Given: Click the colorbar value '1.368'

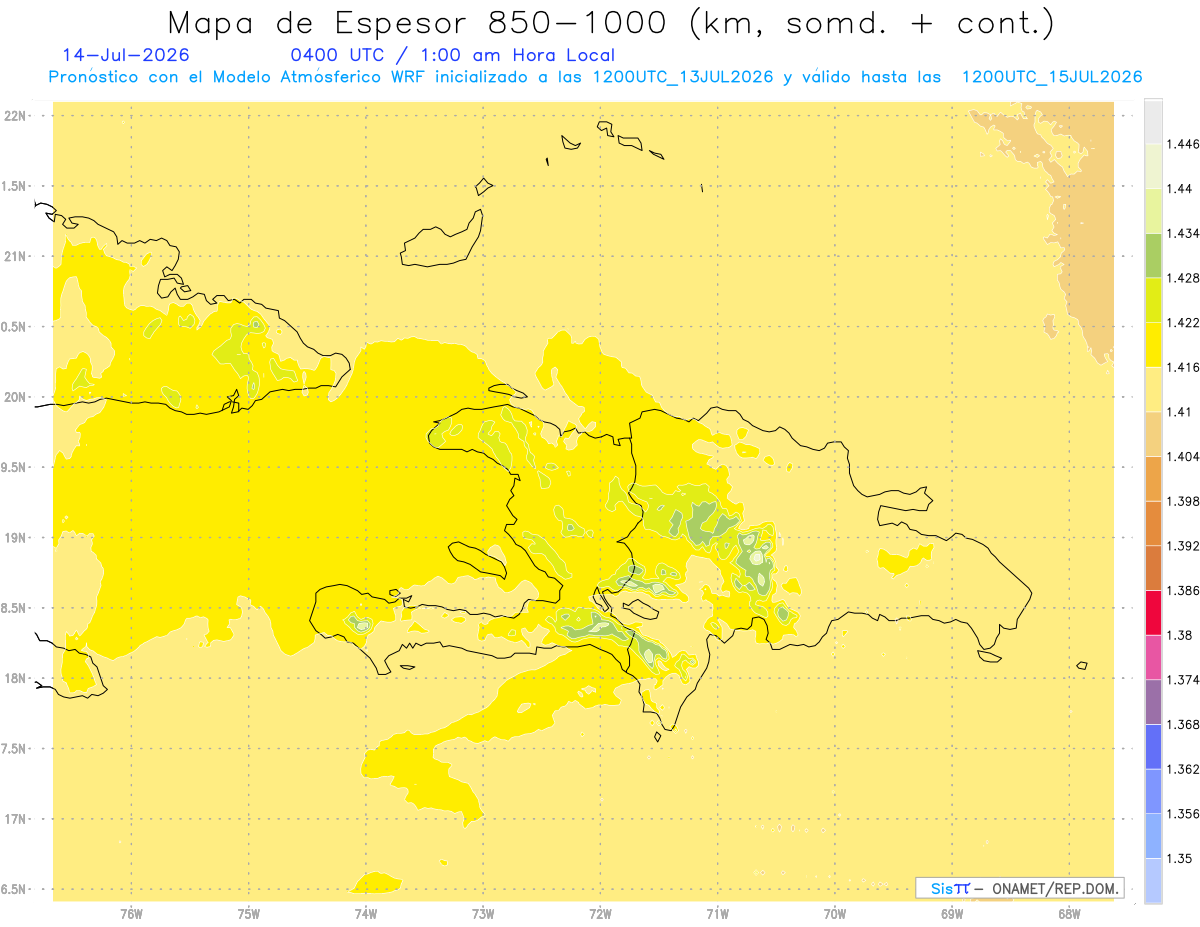Looking at the screenshot, I should tap(1182, 724).
